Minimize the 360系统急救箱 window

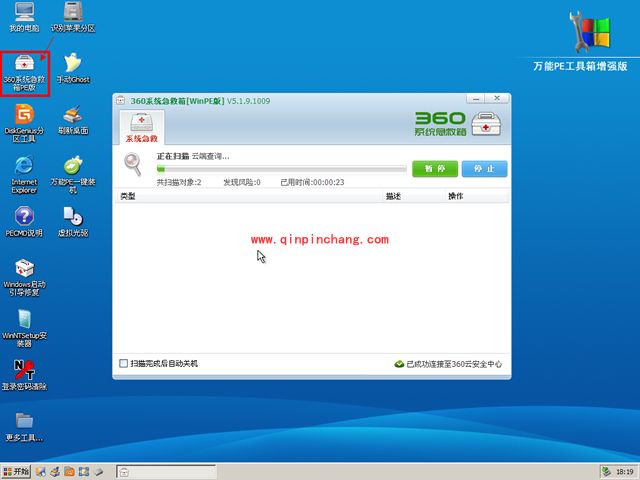[475, 98]
